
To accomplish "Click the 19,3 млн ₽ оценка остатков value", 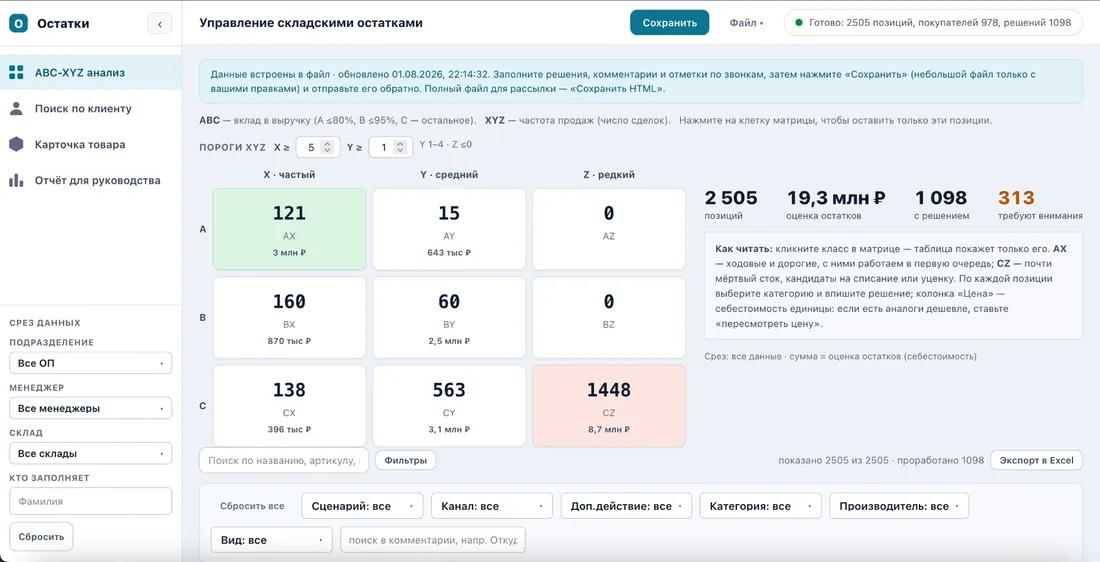I will [x=836, y=205].
